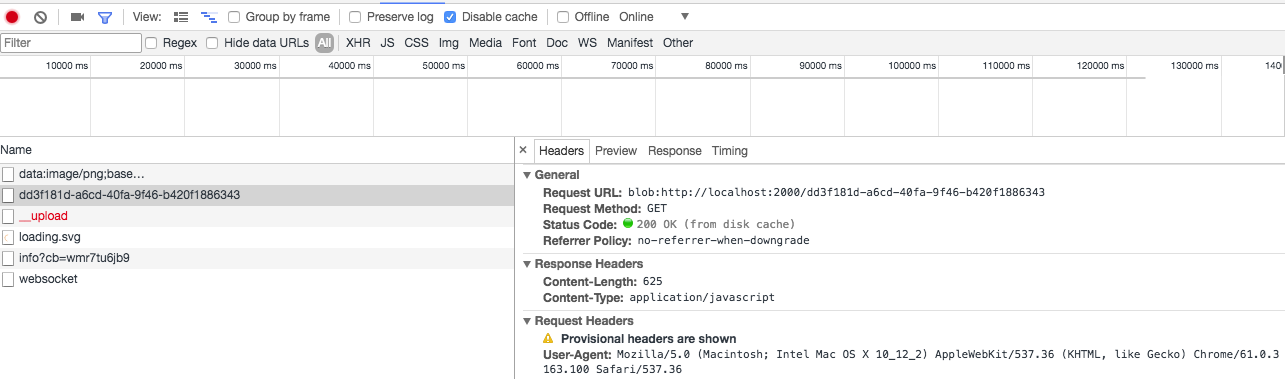1285x379 pixels.
Task: Switch to large request rows view
Action: (181, 17)
